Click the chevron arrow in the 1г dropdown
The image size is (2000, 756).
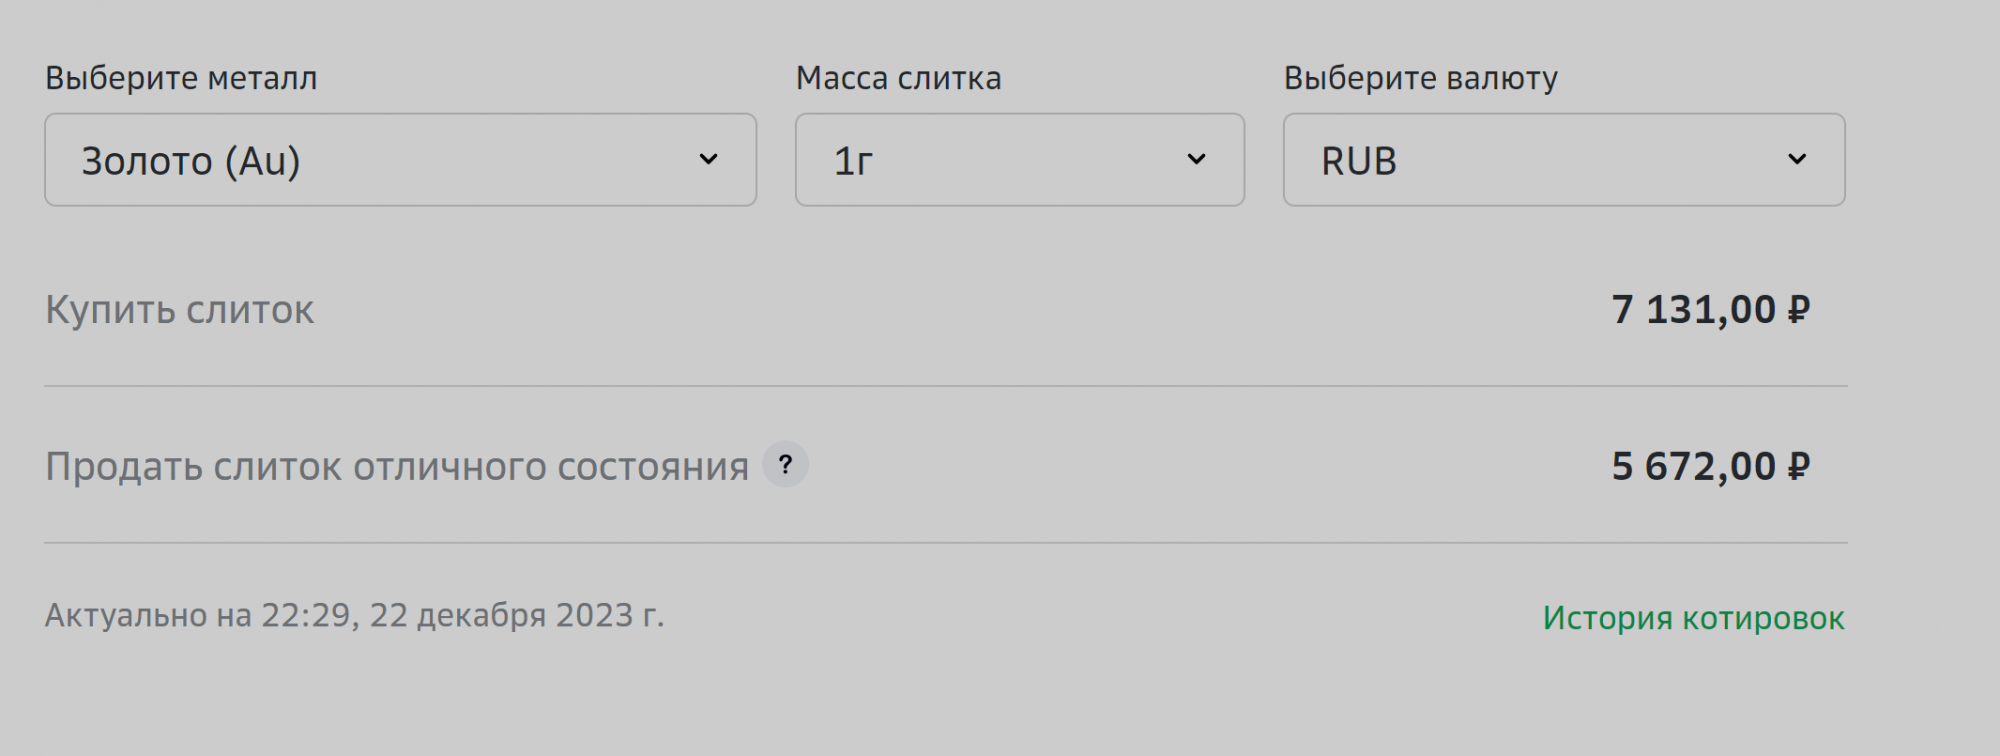tap(1196, 160)
